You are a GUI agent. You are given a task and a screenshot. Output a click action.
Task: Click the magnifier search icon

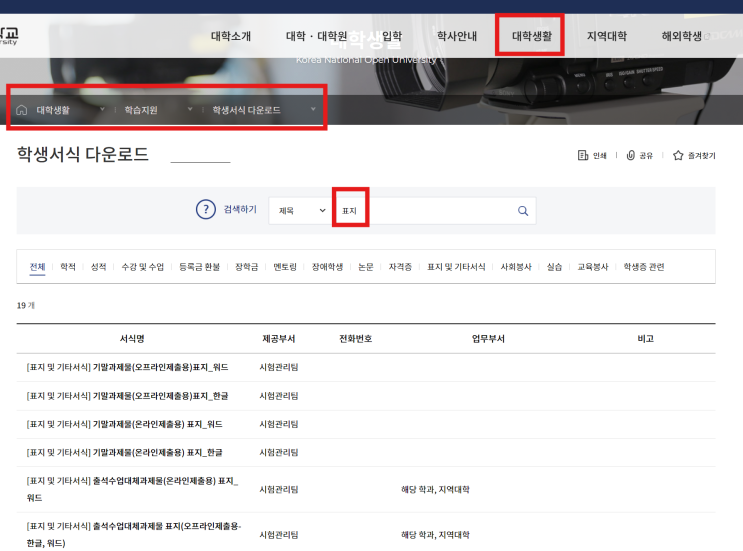click(523, 211)
